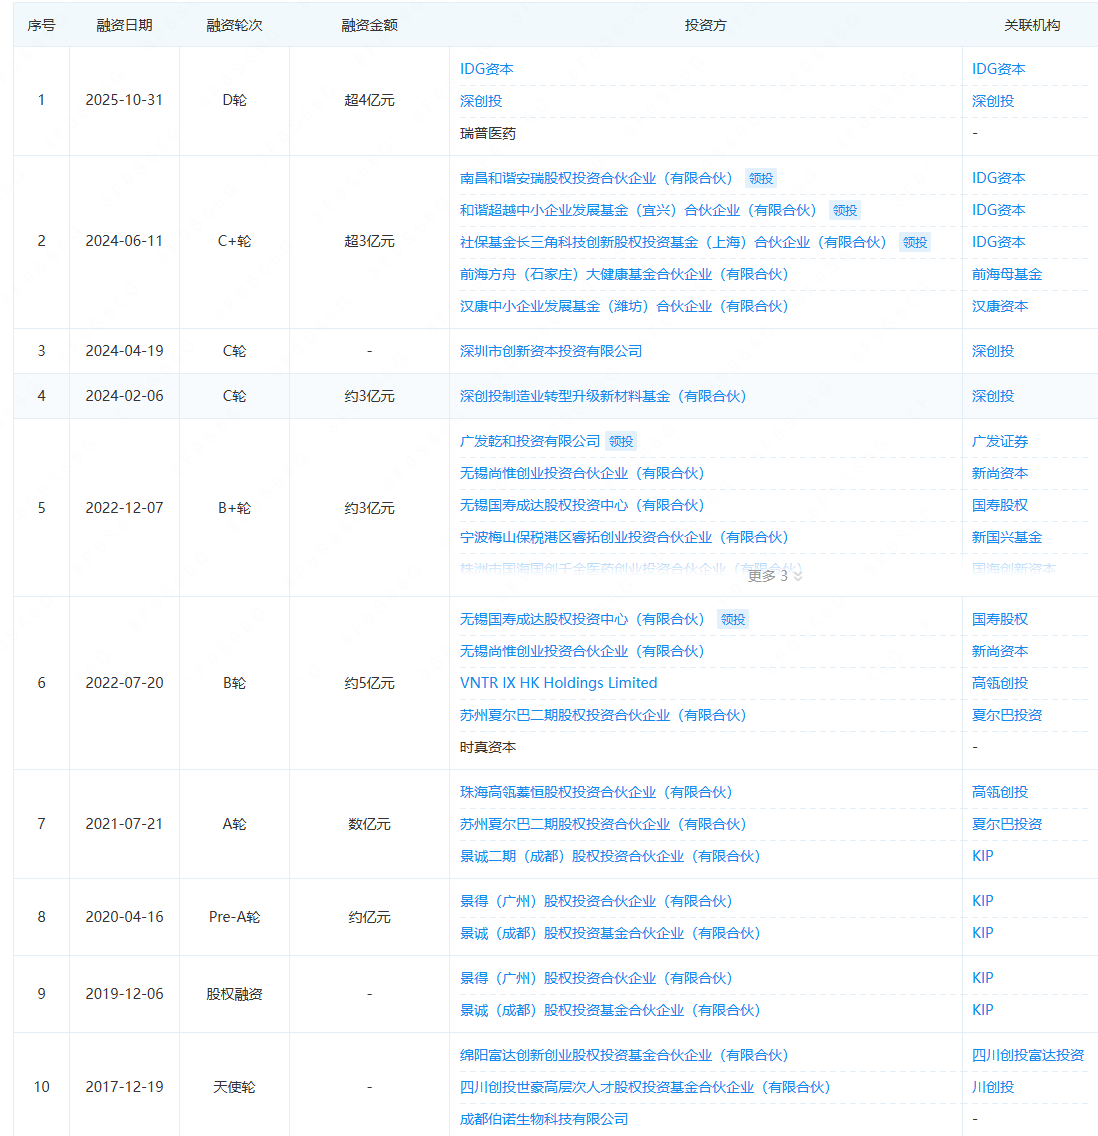Image resolution: width=1098 pixels, height=1136 pixels.
Task: Click 深圳市创新资本投资有限公司 link
Action: pyautogui.click(x=551, y=351)
